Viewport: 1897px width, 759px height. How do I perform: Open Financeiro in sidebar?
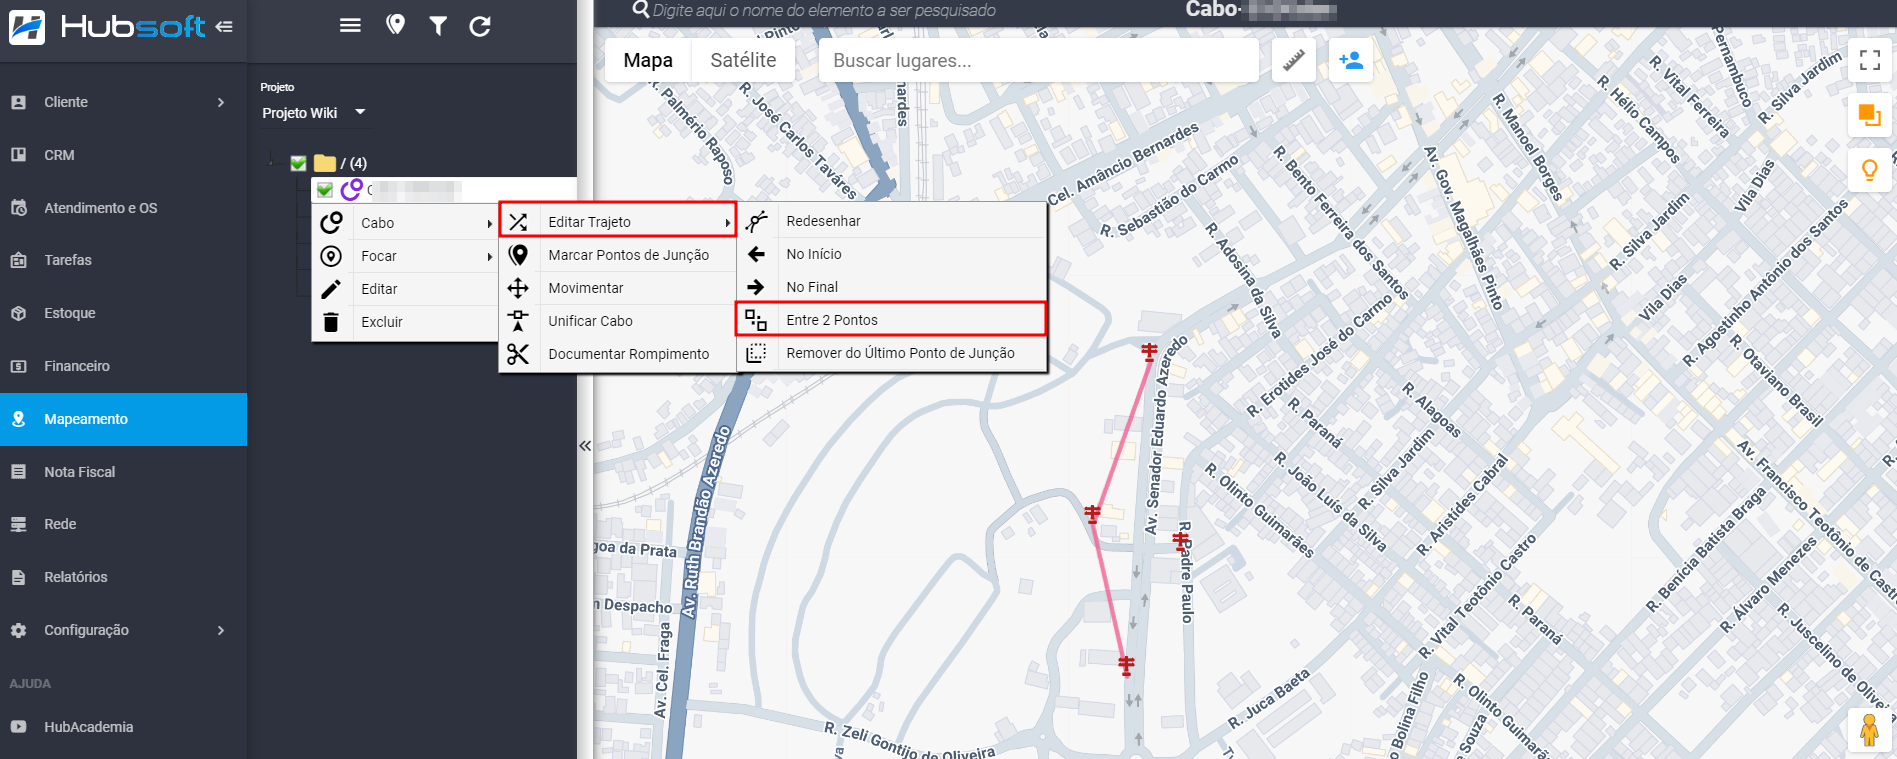click(x=123, y=366)
